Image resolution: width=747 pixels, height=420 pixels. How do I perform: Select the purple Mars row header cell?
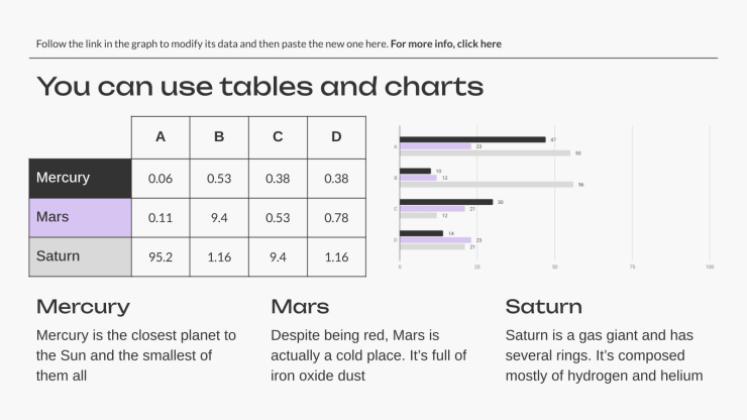point(80,217)
